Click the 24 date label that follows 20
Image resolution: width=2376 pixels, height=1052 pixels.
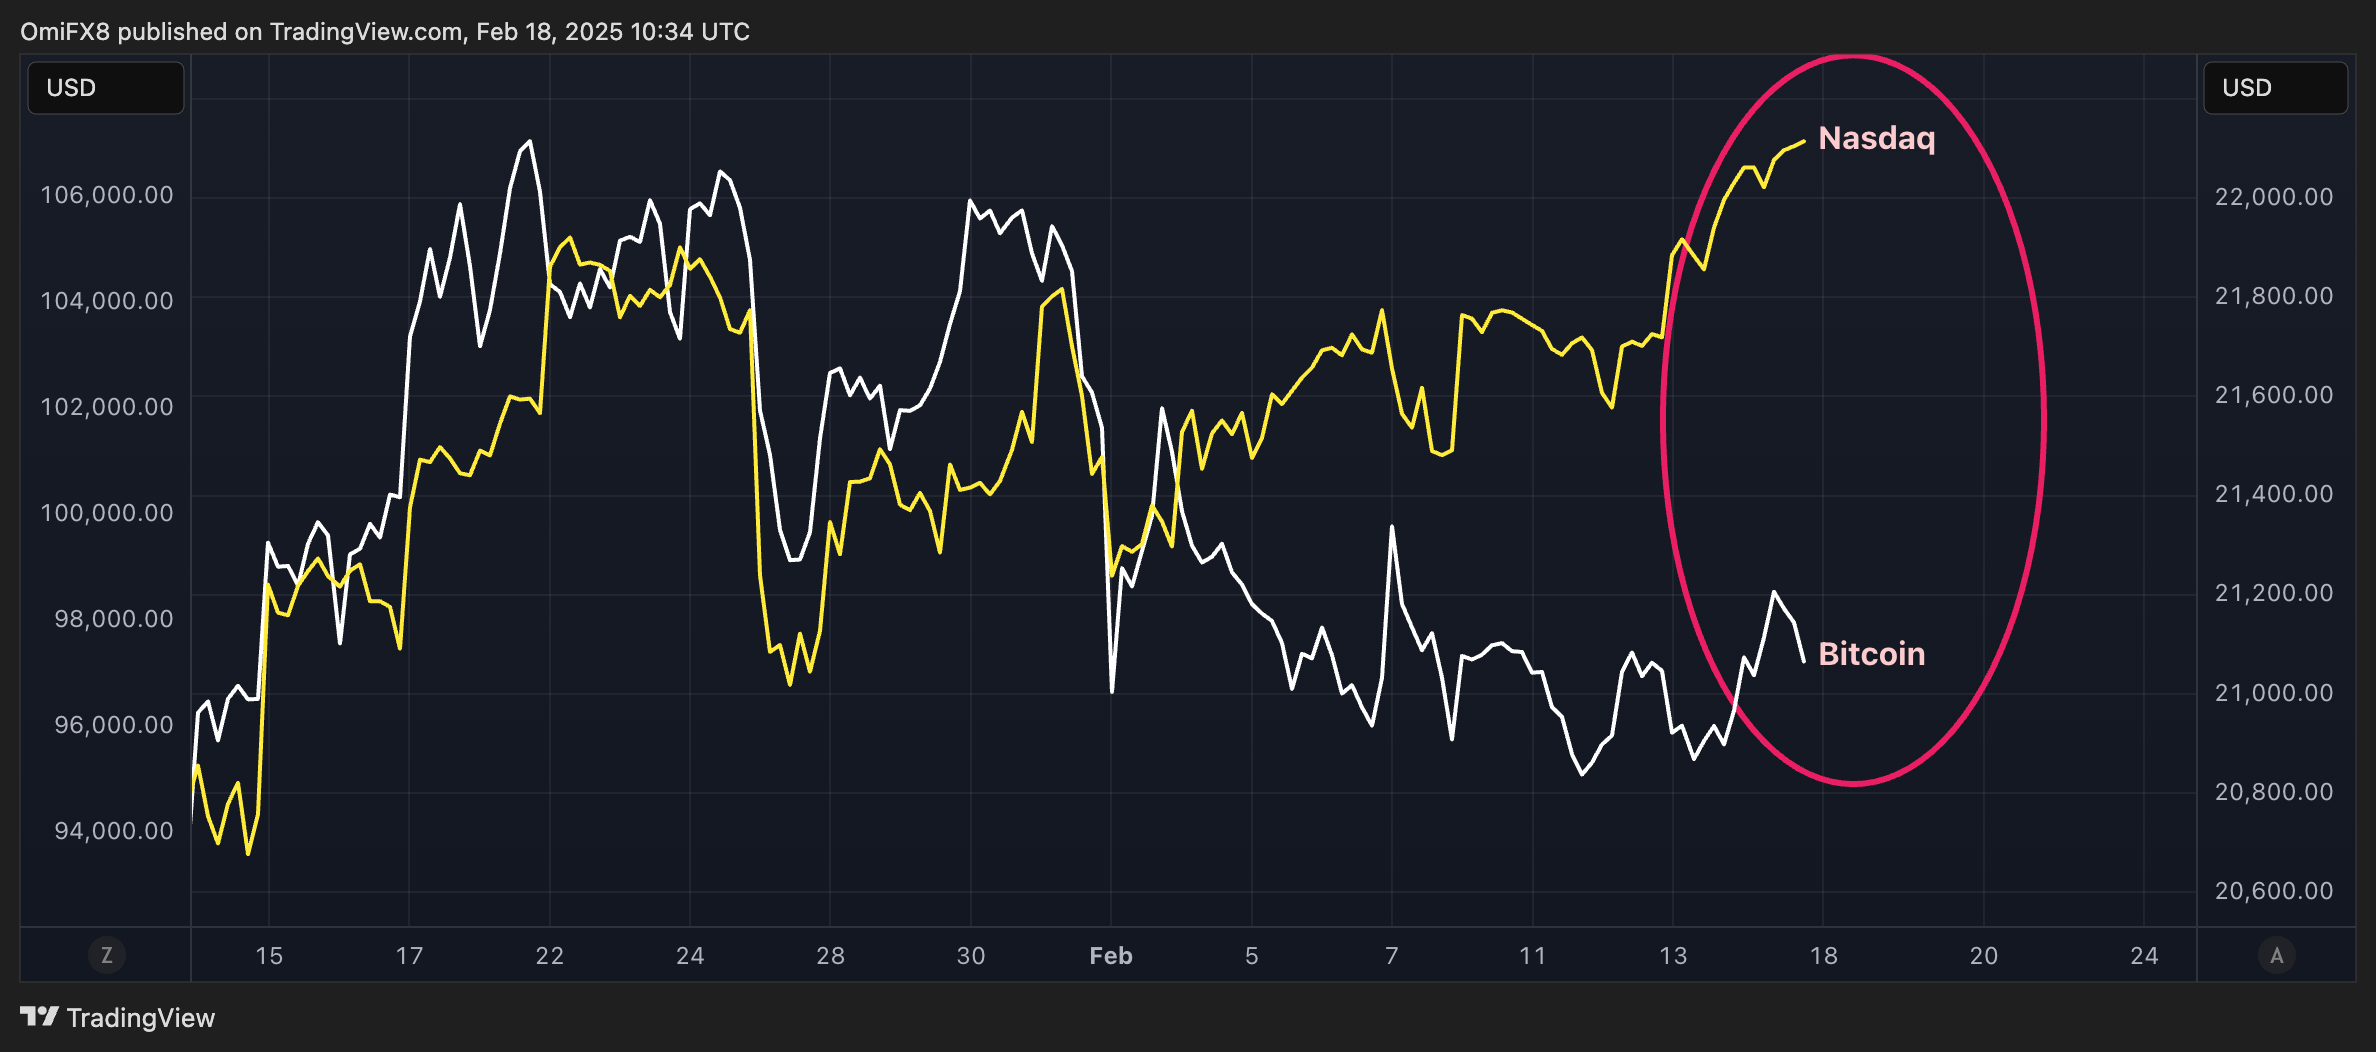click(x=2144, y=956)
